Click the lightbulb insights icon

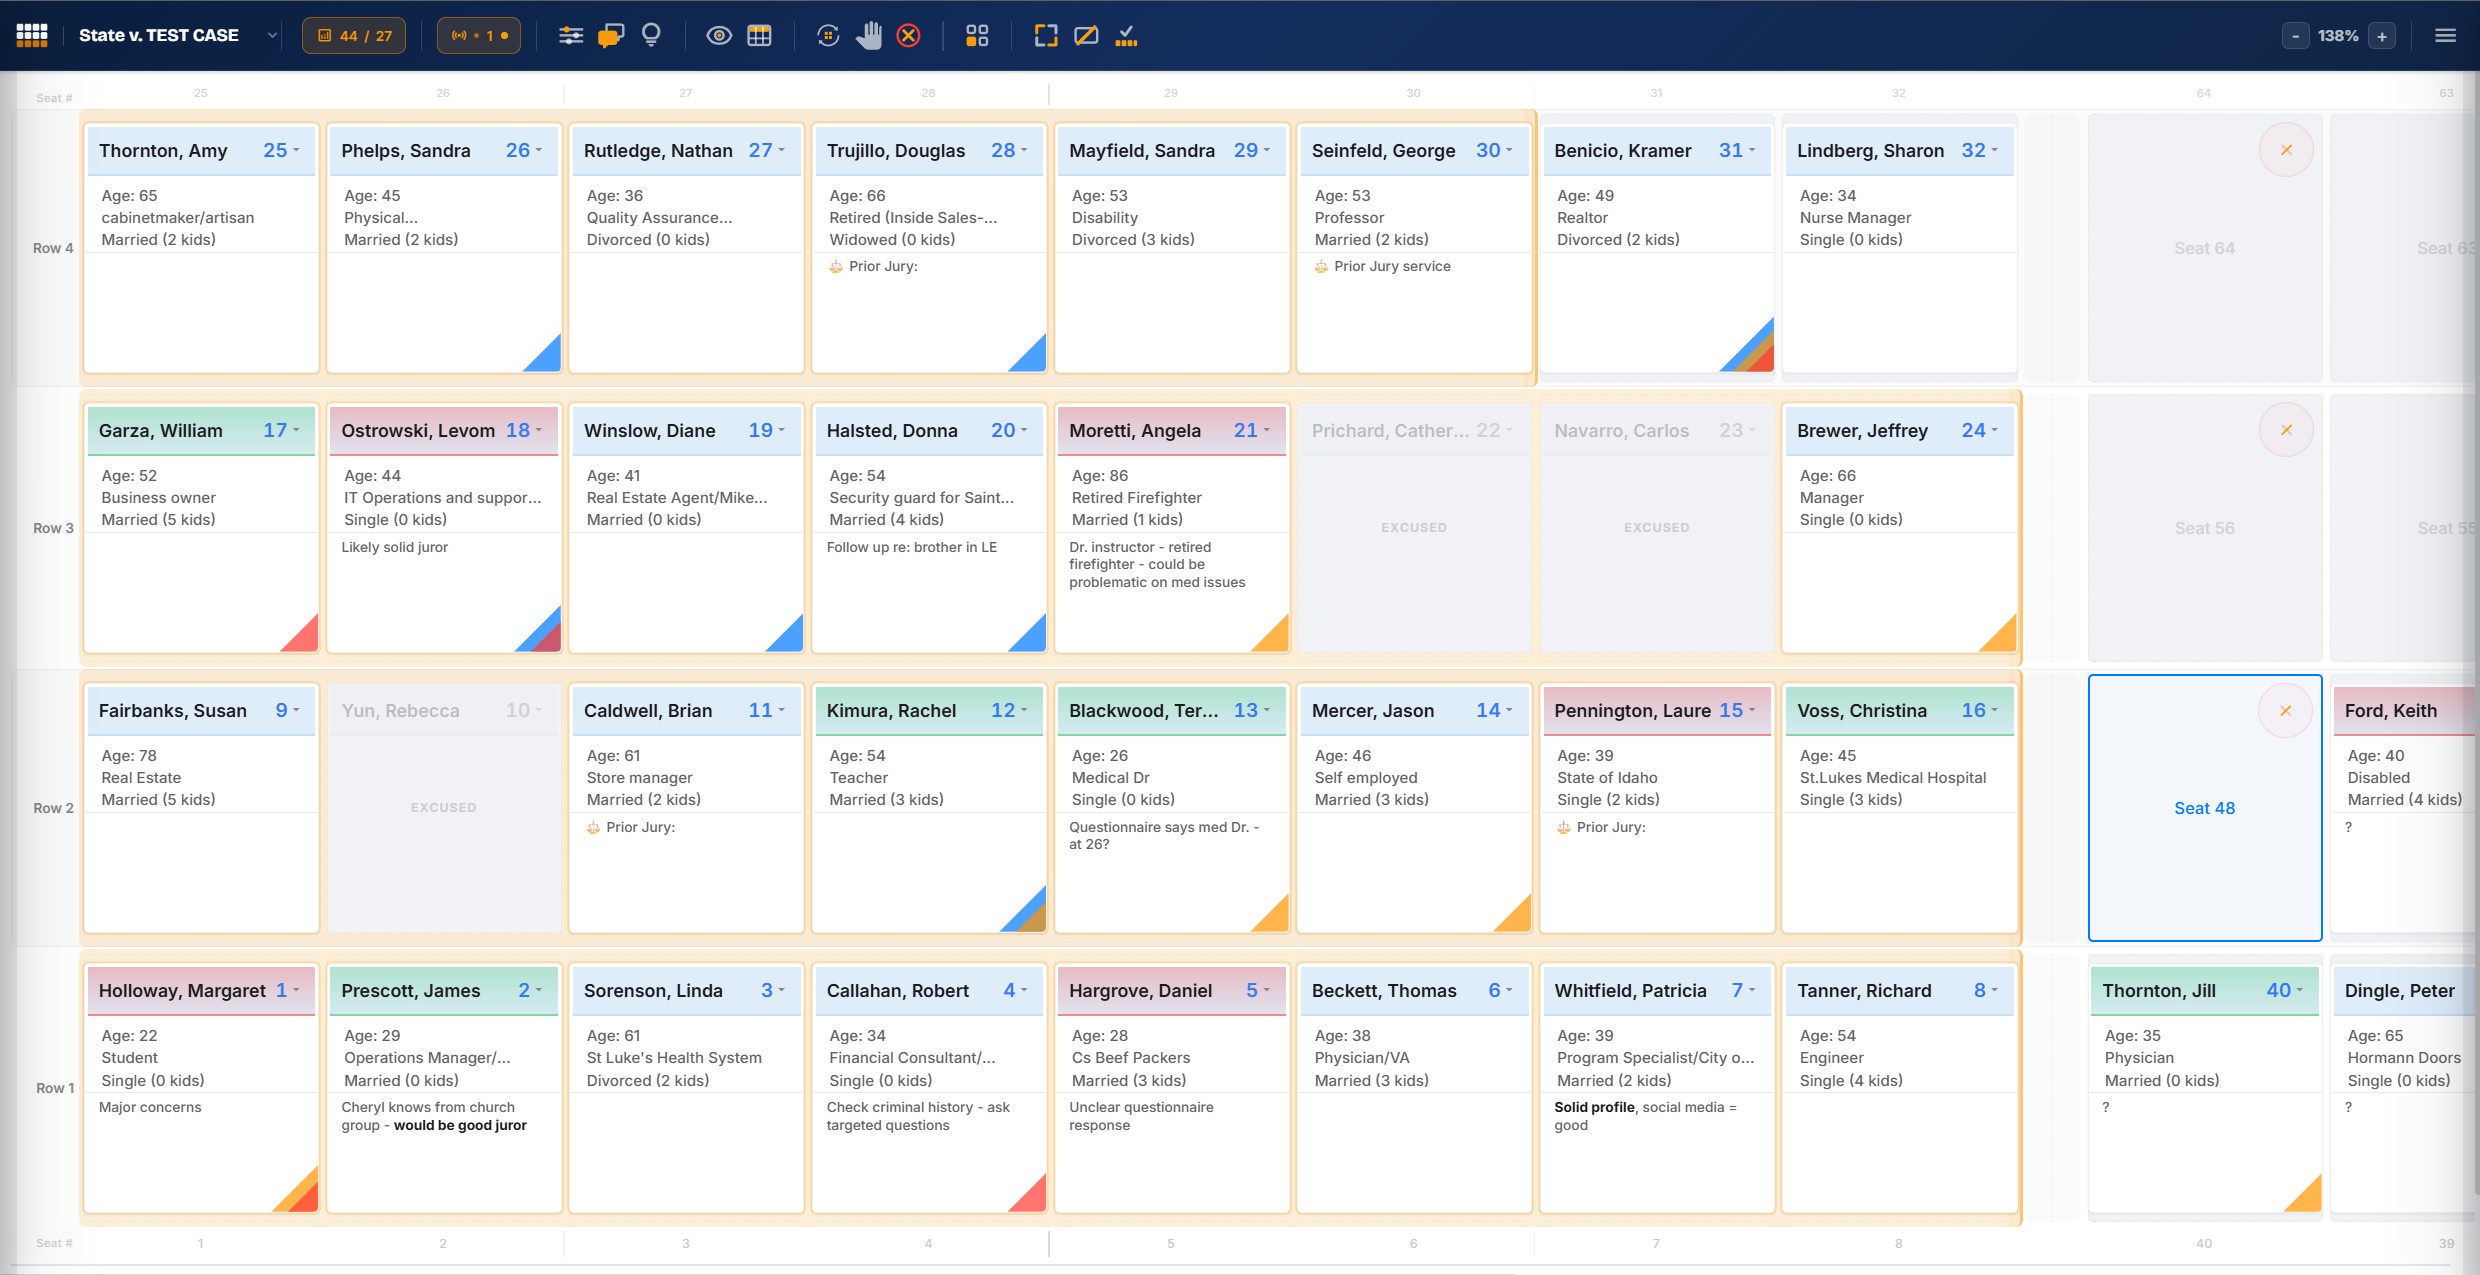(651, 36)
